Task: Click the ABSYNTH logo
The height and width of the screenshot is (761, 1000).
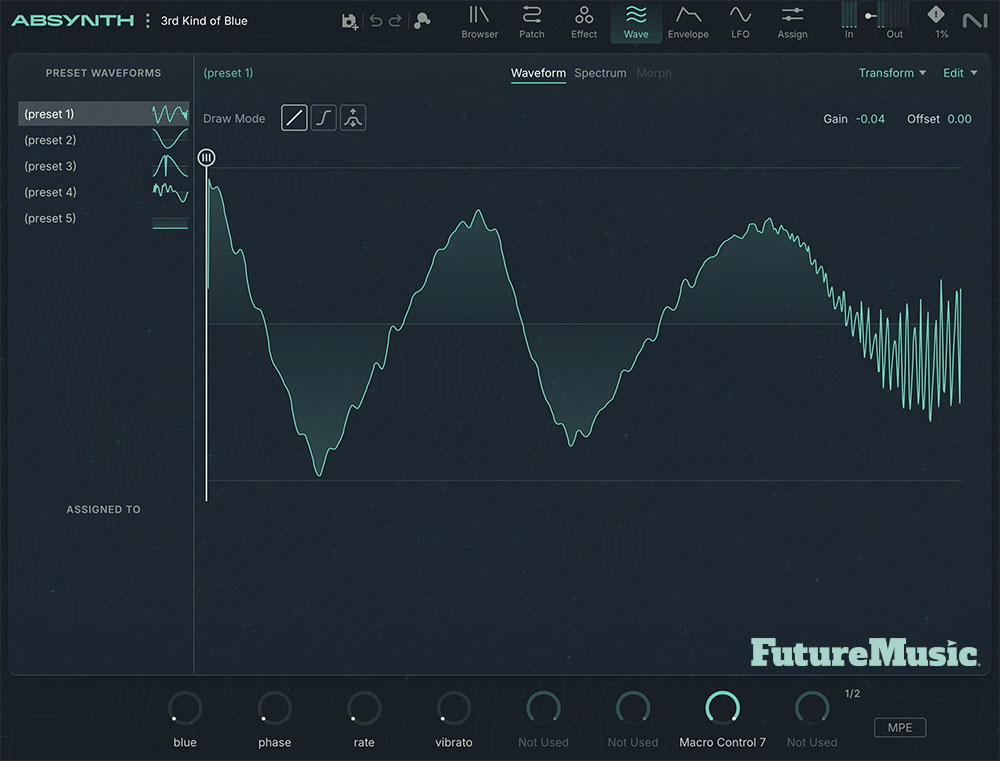Action: point(73,20)
